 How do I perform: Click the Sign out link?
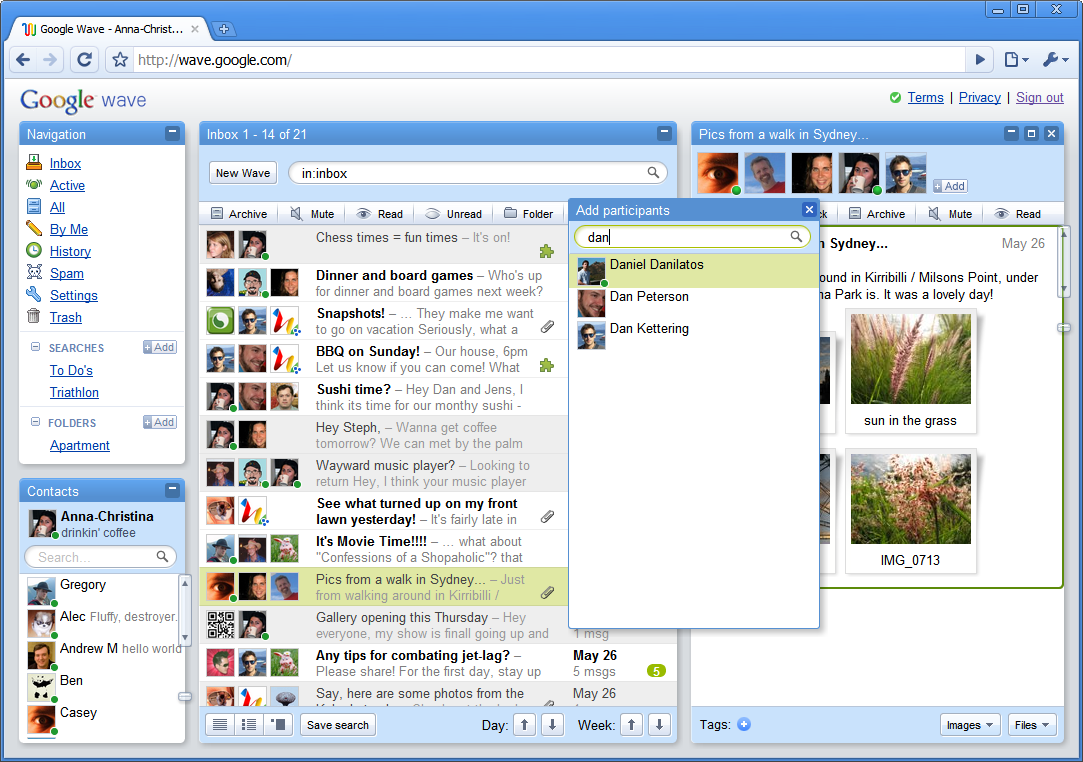click(x=1039, y=97)
